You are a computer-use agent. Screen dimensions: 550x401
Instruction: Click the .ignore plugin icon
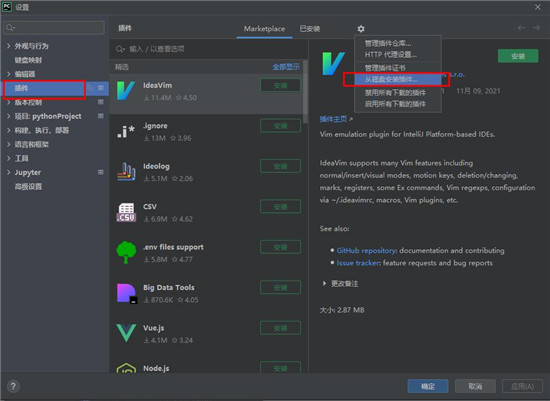[126, 131]
